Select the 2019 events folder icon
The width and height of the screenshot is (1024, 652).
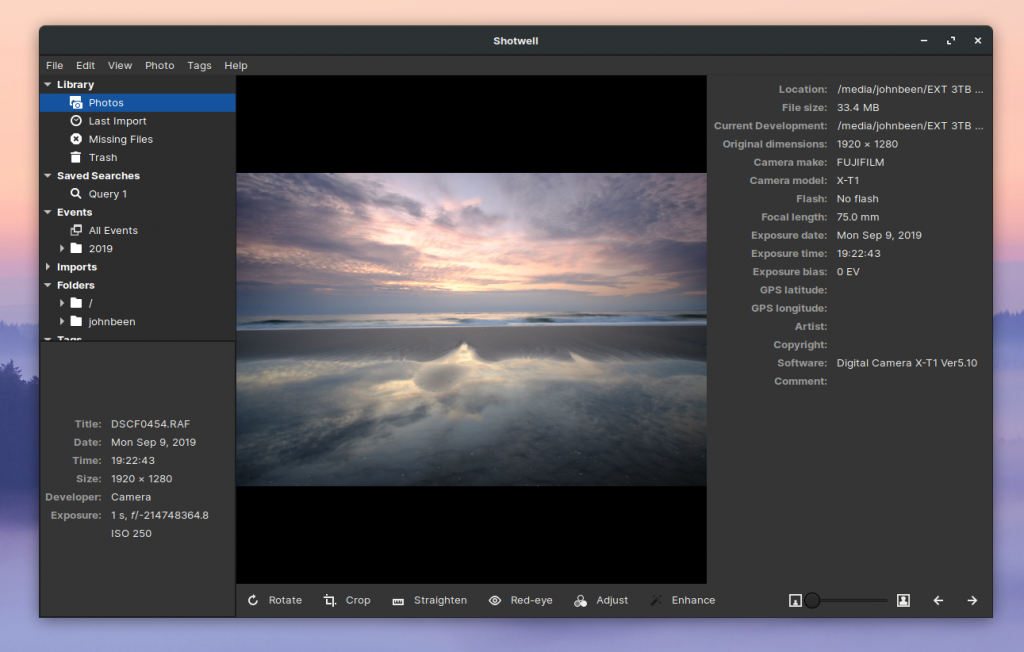(76, 248)
